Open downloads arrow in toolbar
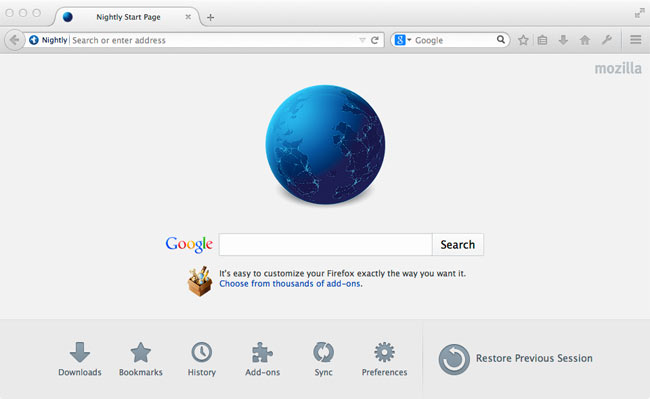Image resolution: width=650 pixels, height=399 pixels. pyautogui.click(x=563, y=40)
